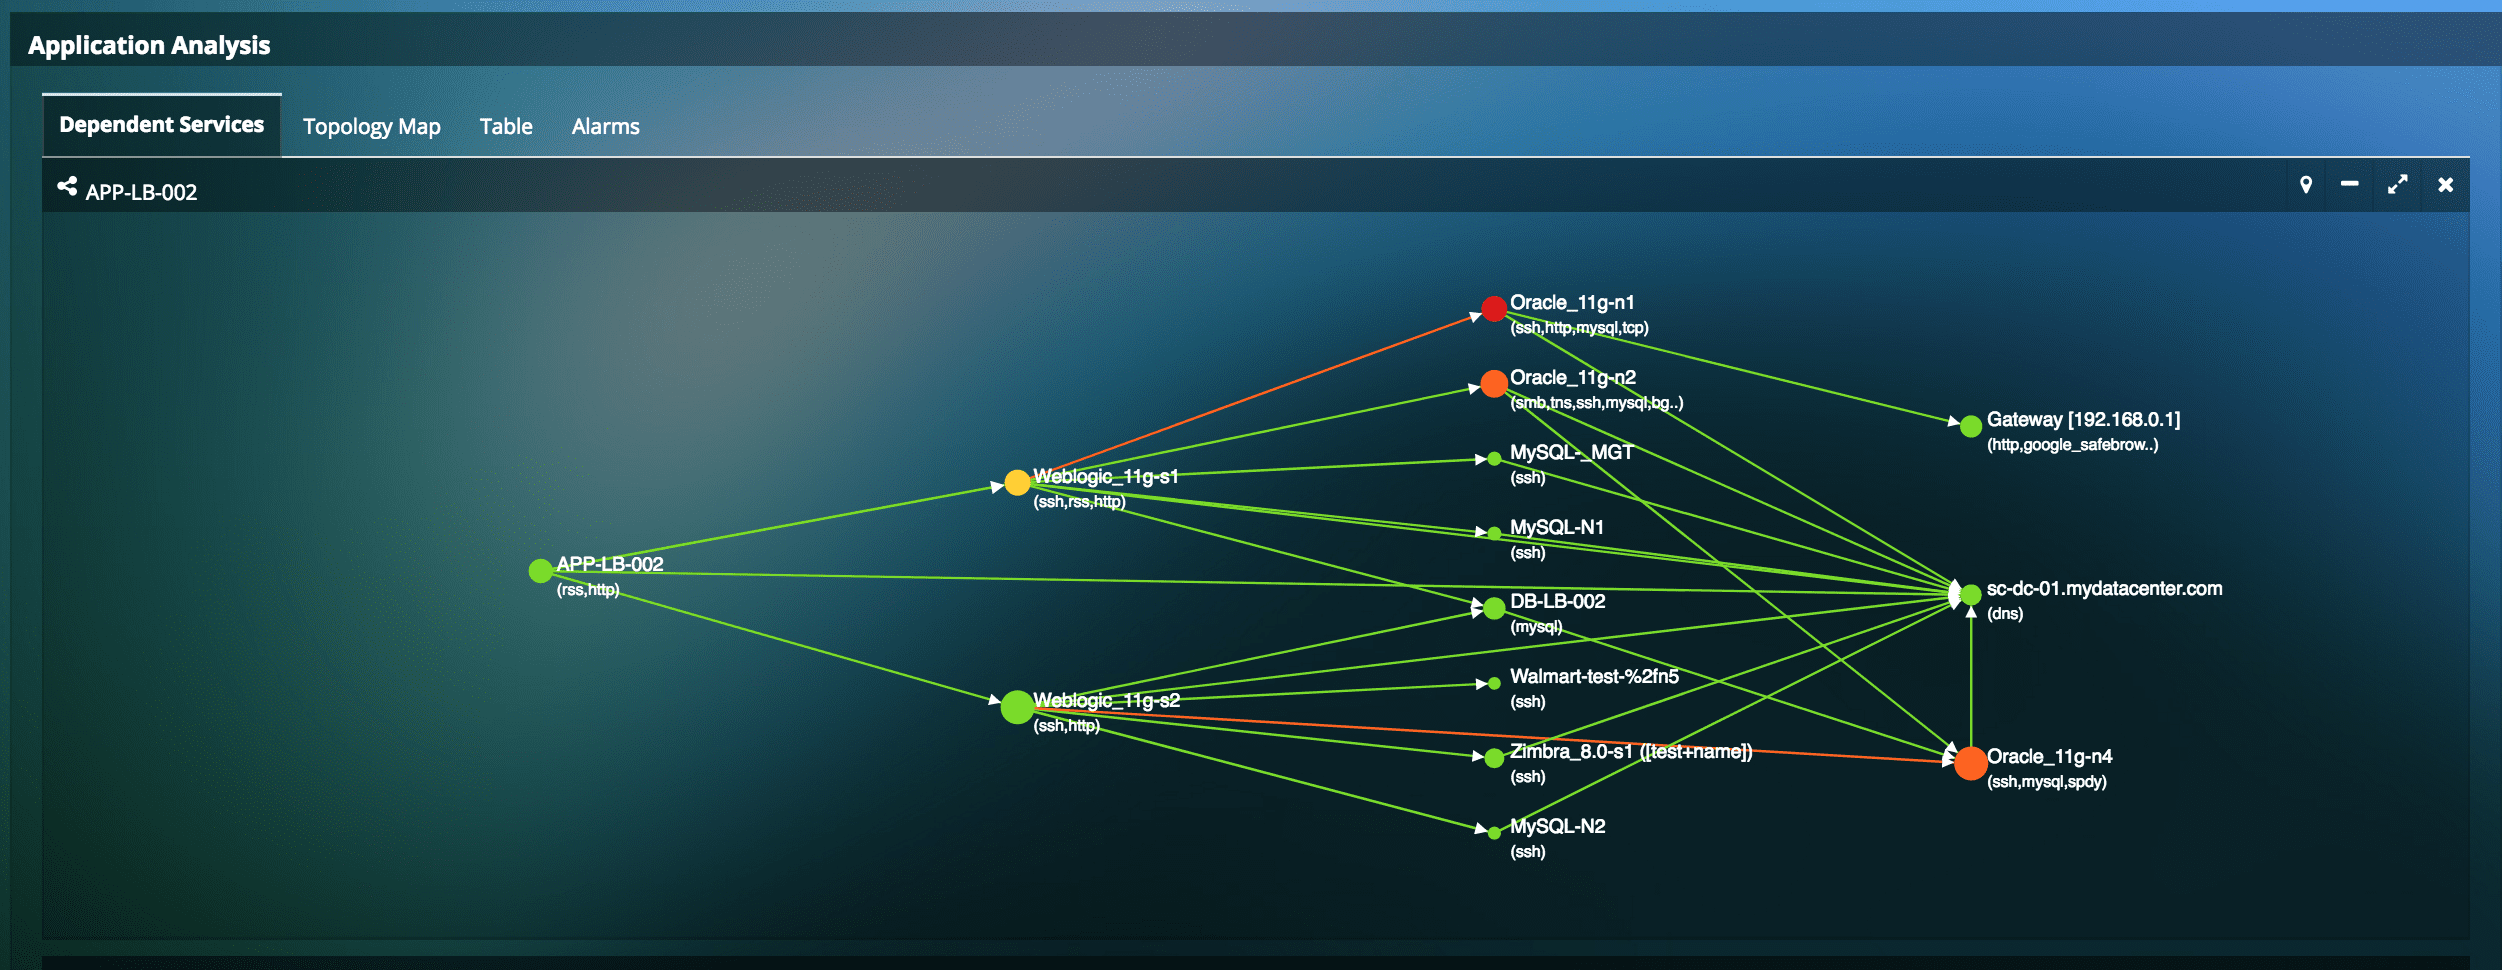Select the green APP-LB-002 node circle
This screenshot has width=2502, height=970.
pos(540,571)
